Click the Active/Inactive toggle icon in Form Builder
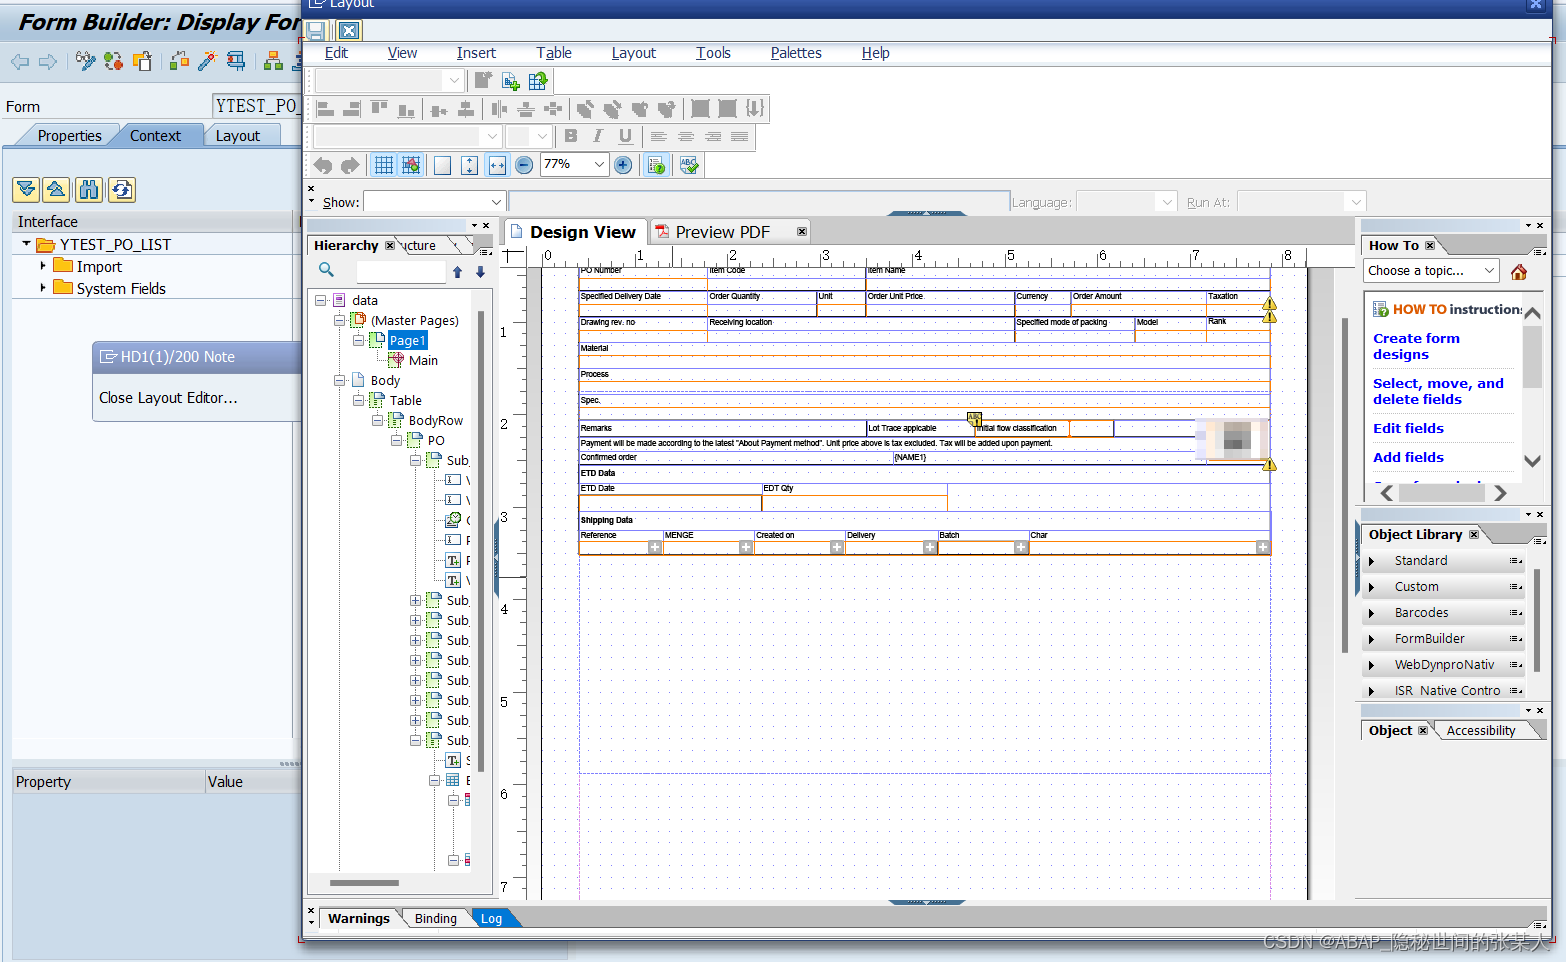1566x962 pixels. point(114,62)
